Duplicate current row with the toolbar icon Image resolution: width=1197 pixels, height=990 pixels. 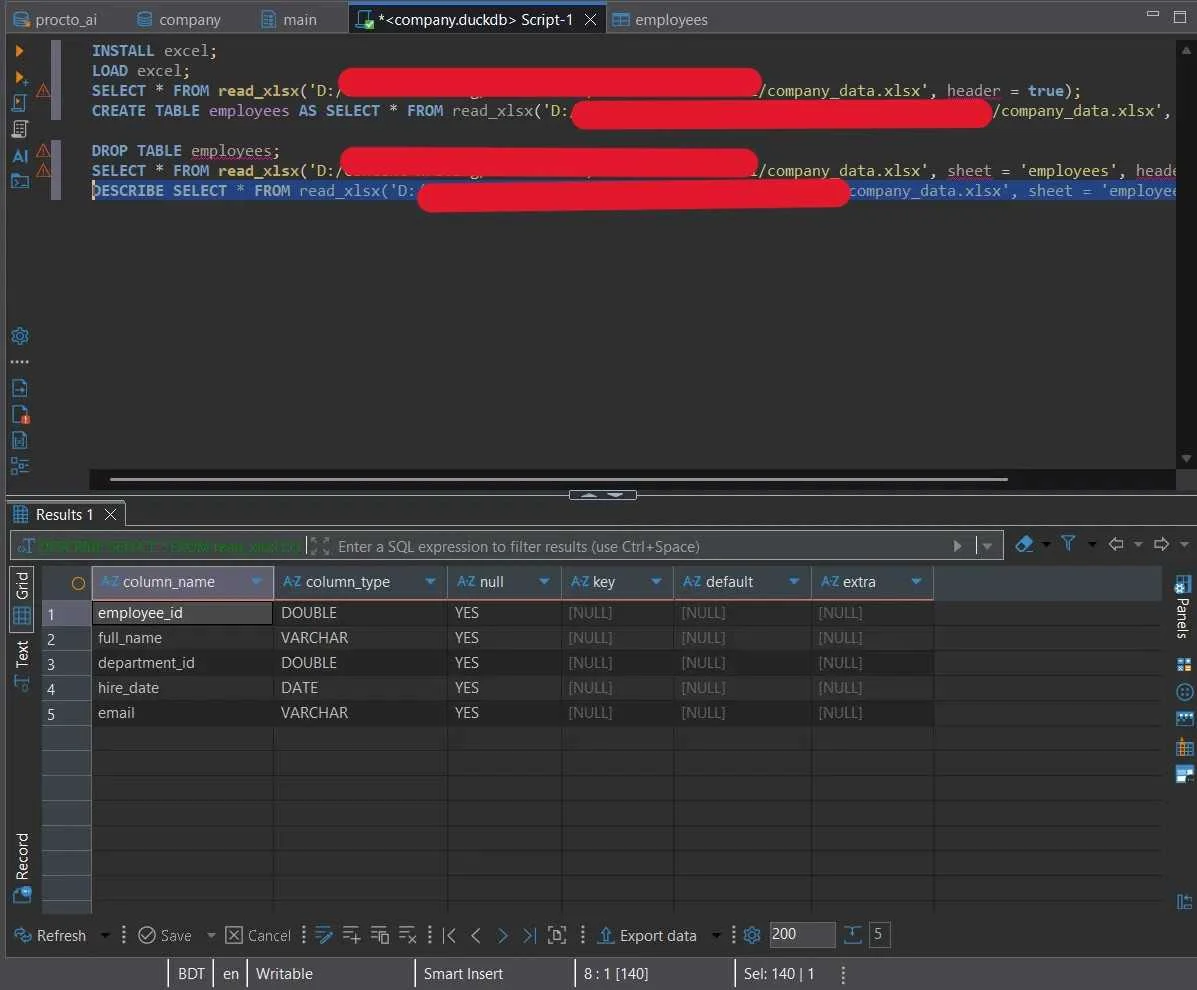379,935
